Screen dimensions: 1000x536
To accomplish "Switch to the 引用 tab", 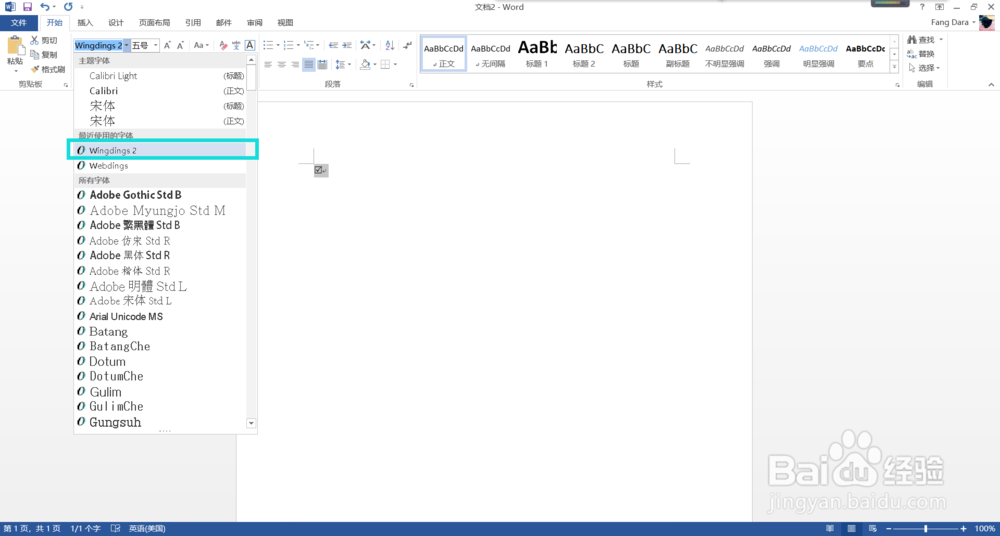I will coord(193,23).
